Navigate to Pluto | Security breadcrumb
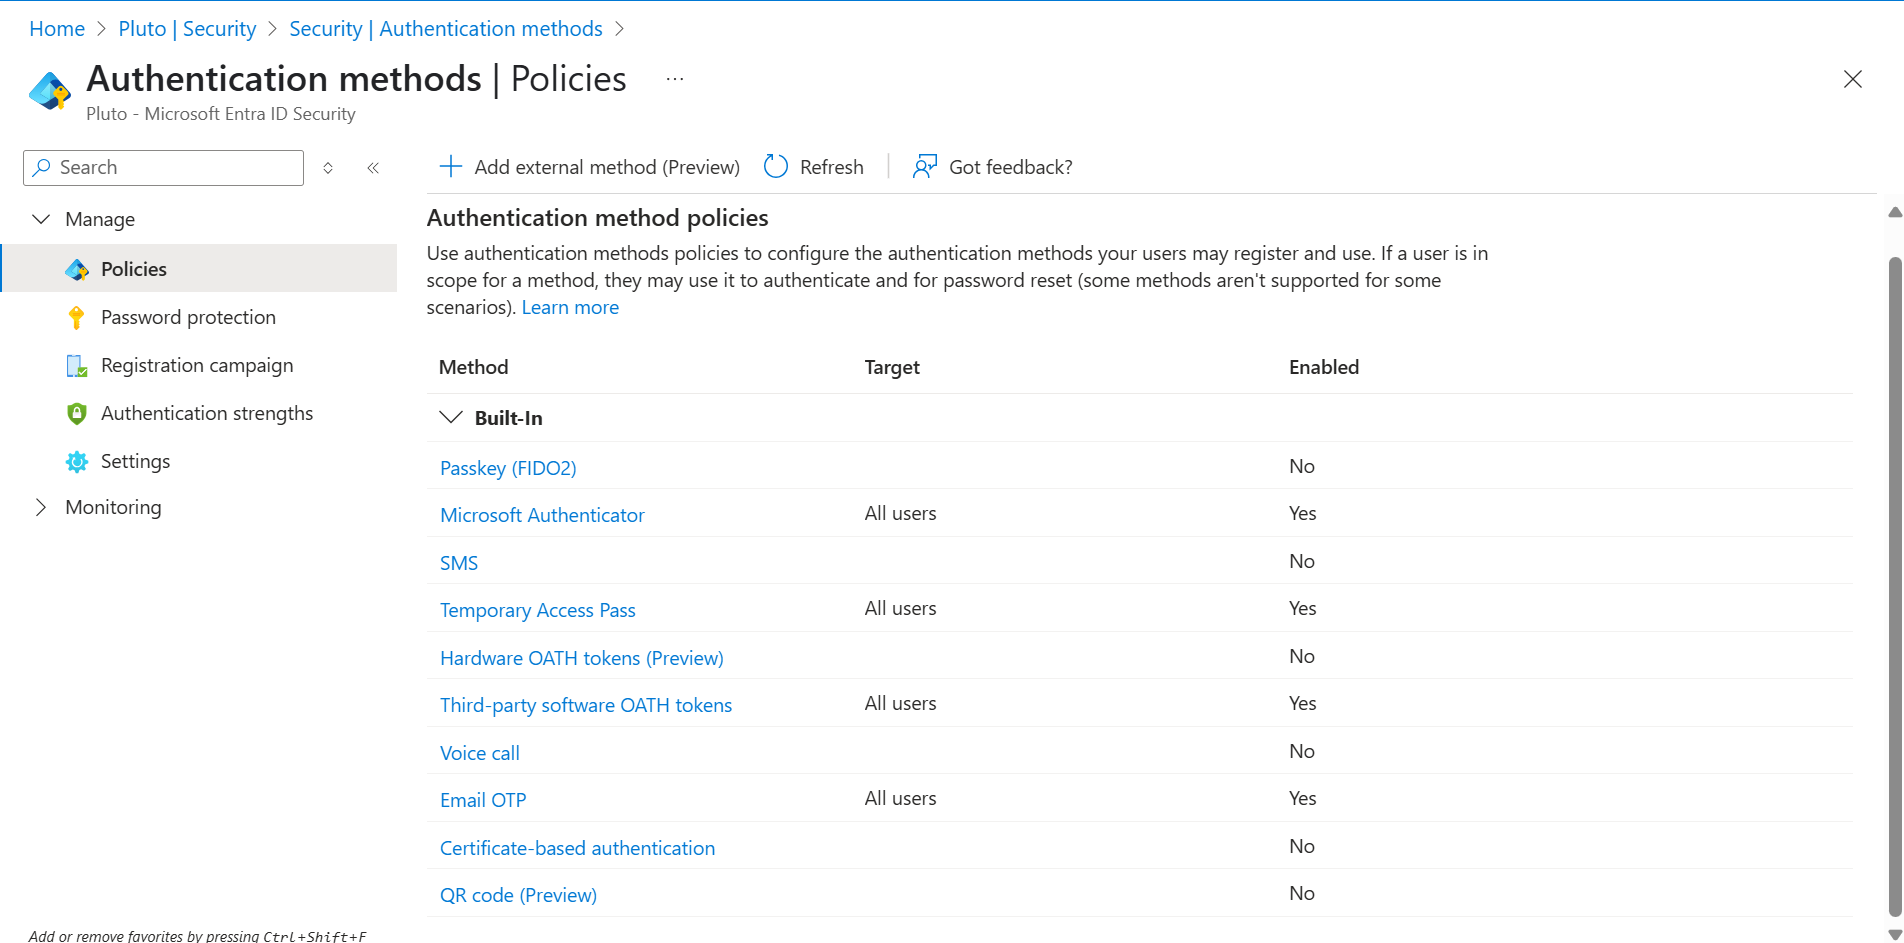The image size is (1904, 943). tap(187, 29)
